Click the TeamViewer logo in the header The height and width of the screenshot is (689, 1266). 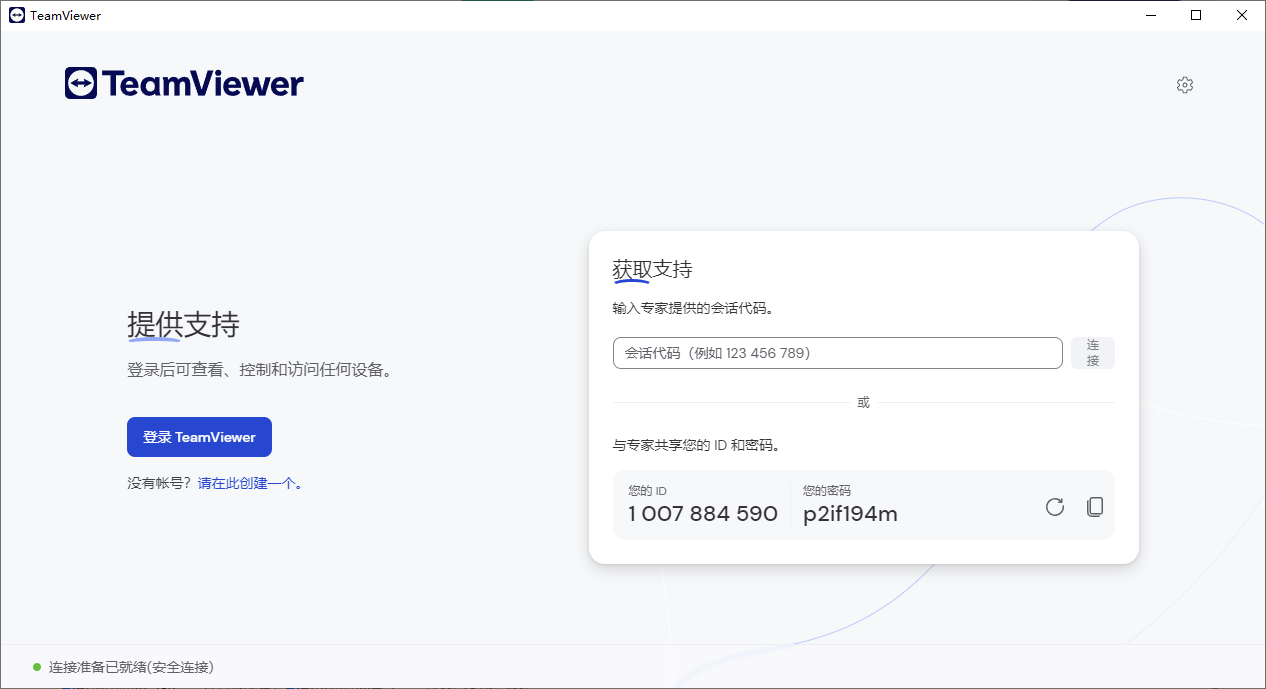point(184,83)
